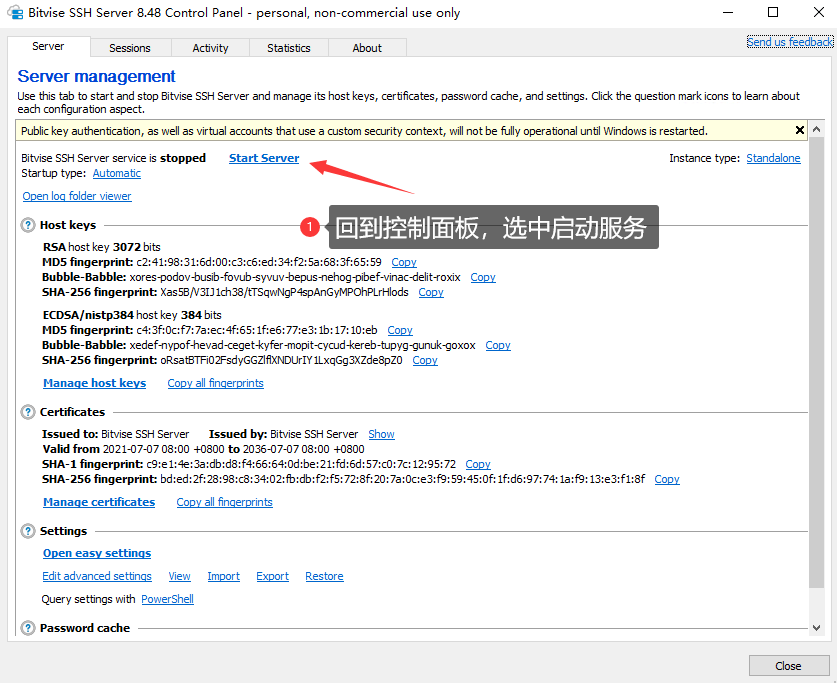Open the Statistics tab
This screenshot has width=837, height=683.
[x=289, y=48]
